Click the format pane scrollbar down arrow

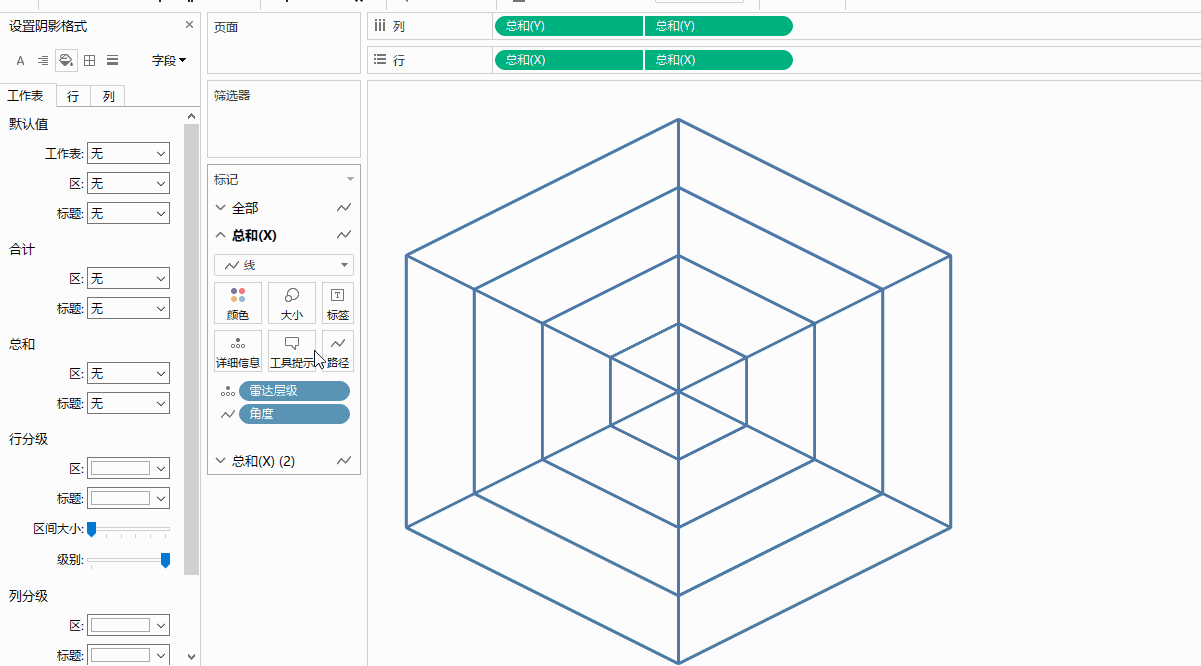click(x=192, y=656)
